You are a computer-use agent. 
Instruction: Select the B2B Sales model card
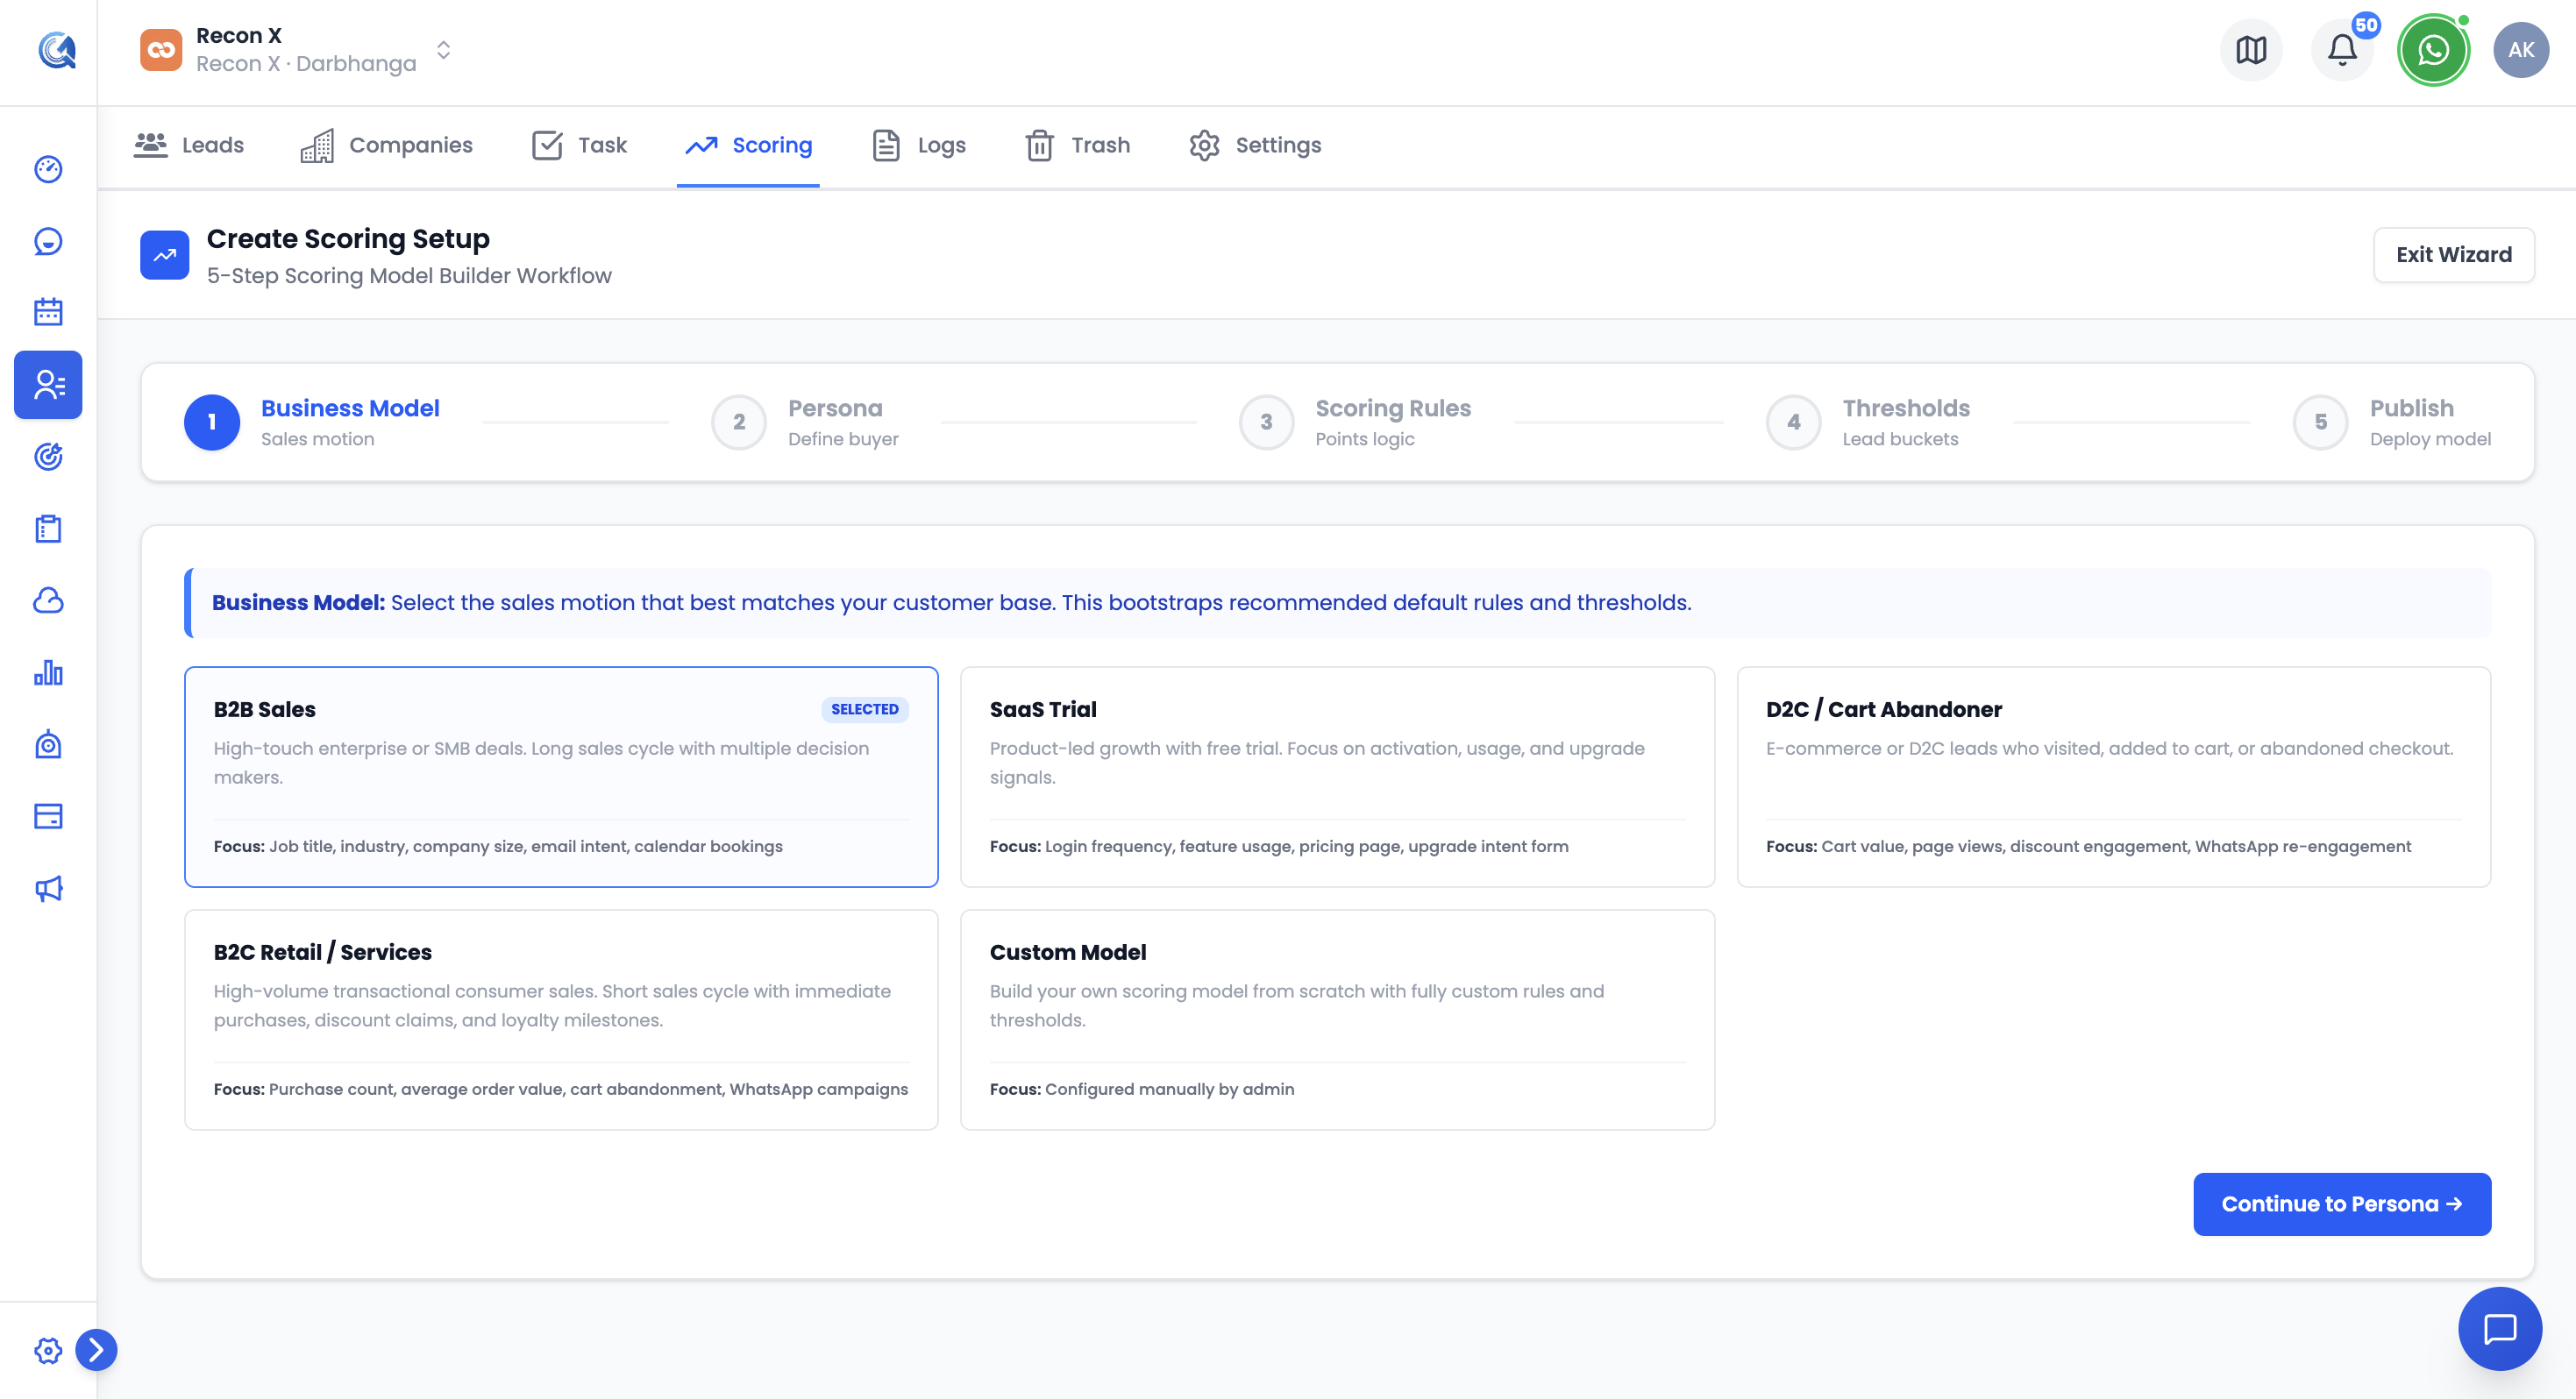[x=561, y=777]
